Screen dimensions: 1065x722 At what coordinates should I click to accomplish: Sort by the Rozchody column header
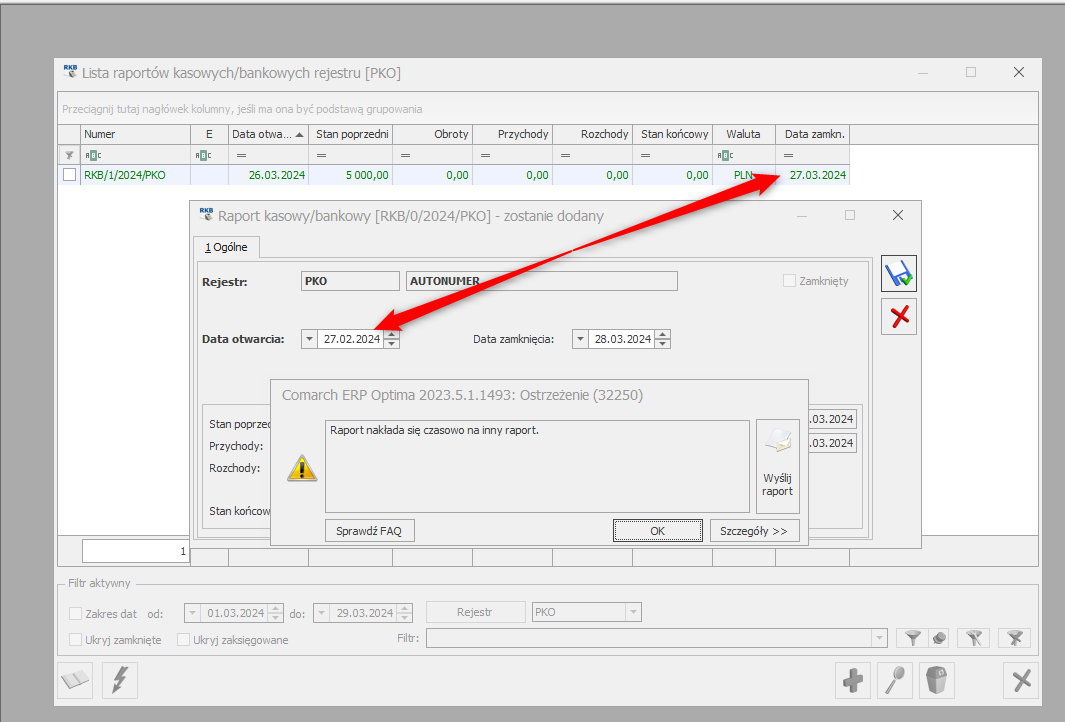click(593, 134)
